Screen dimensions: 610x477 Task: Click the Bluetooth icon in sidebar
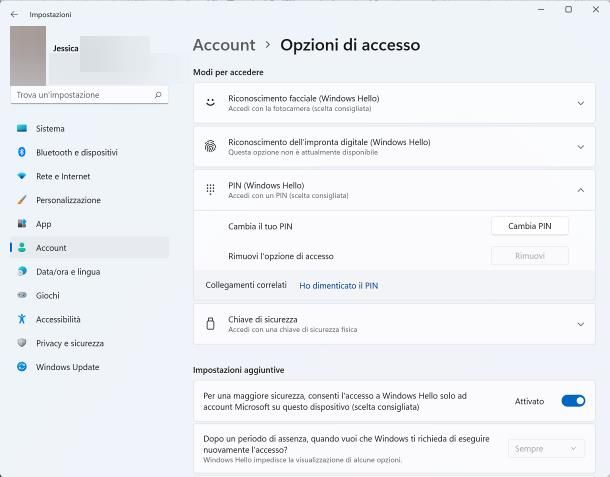22,152
